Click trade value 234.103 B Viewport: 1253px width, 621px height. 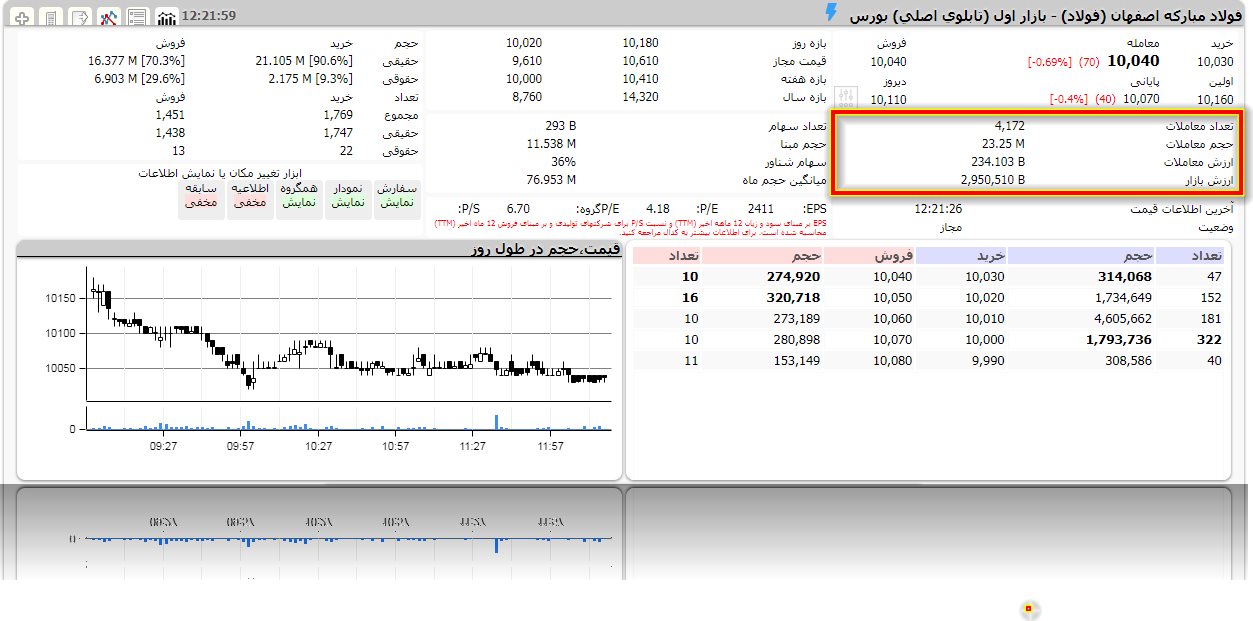[x=998, y=162]
